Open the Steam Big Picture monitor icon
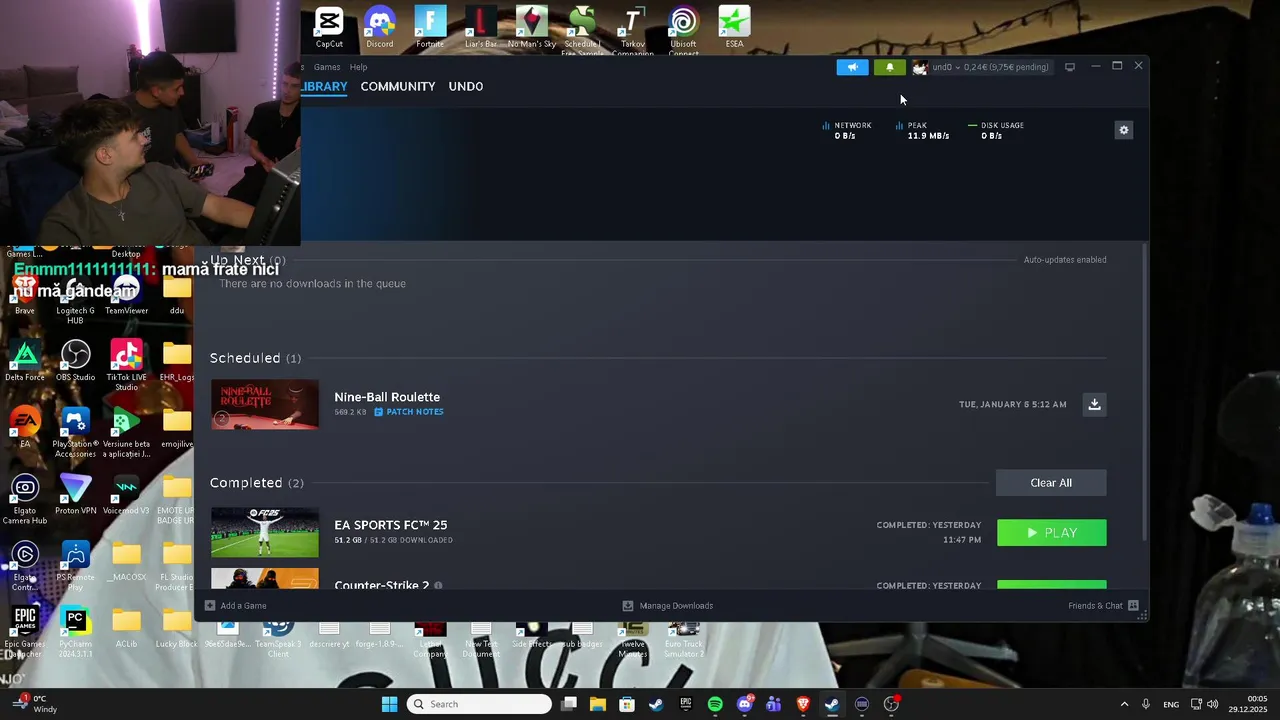 (x=1069, y=67)
